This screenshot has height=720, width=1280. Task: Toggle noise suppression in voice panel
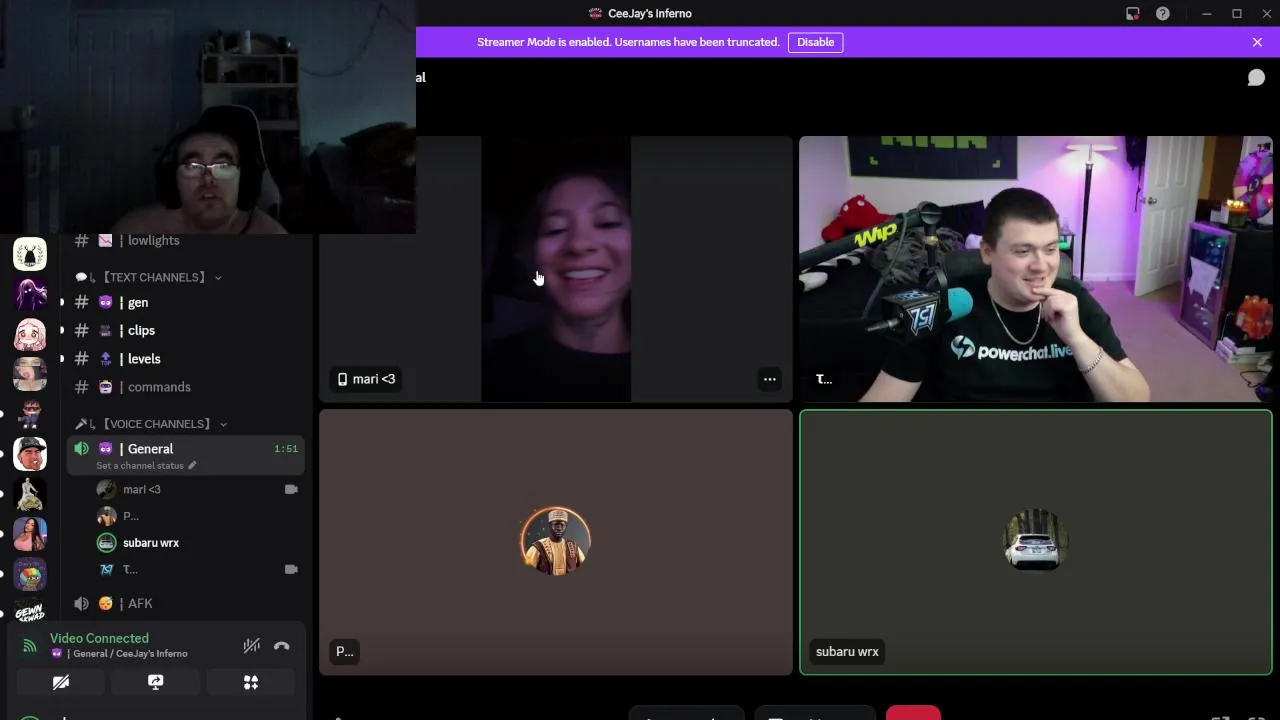[251, 646]
